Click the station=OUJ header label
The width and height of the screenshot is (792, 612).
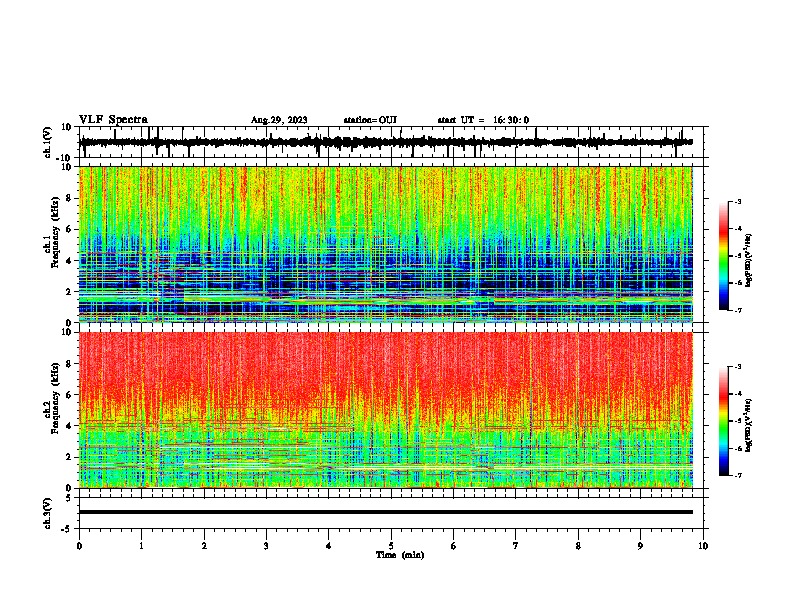tap(370, 120)
